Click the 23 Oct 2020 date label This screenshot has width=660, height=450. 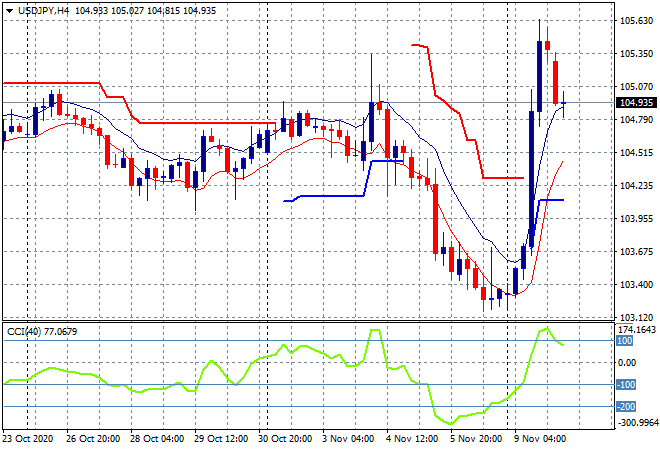pyautogui.click(x=28, y=439)
